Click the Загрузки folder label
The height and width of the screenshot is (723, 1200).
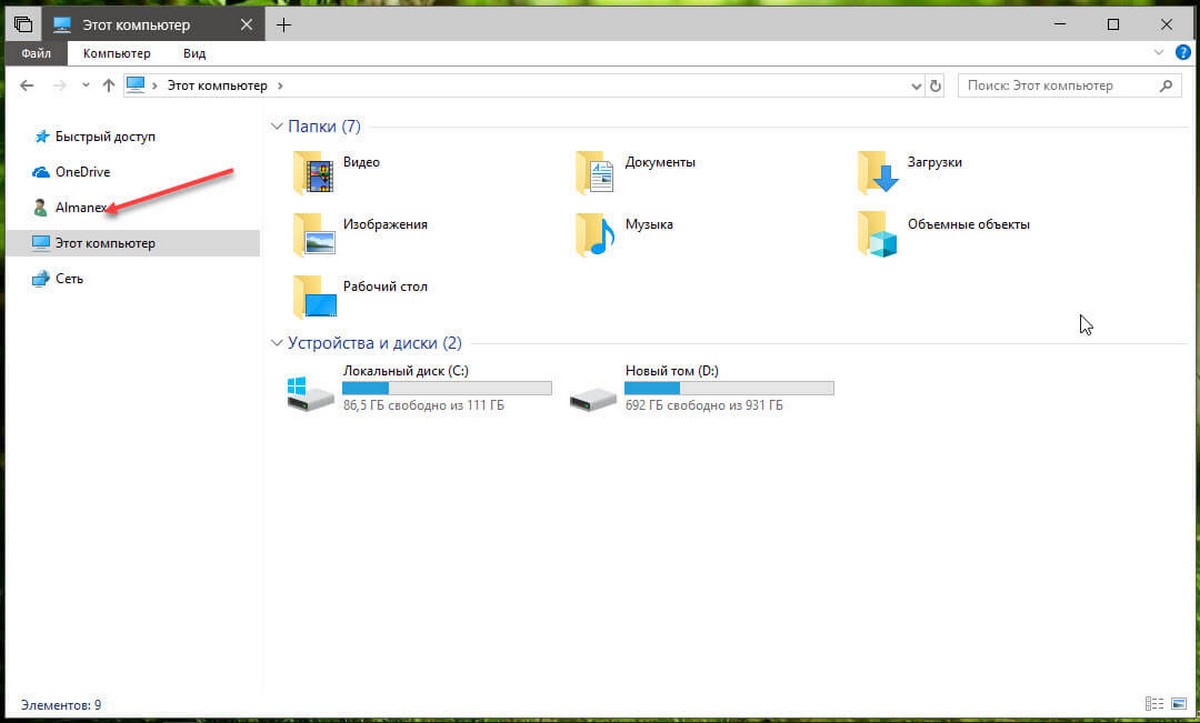[x=935, y=162]
